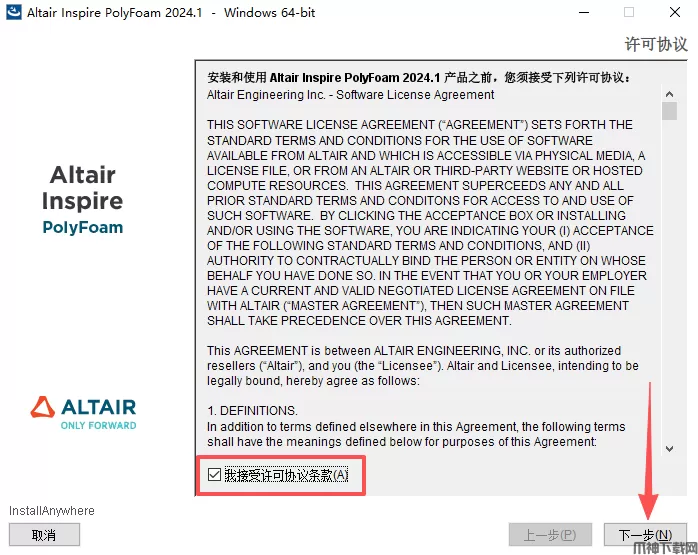The width and height of the screenshot is (698, 555).
Task: Click the InstallAnywhere label
Action: tap(52, 510)
